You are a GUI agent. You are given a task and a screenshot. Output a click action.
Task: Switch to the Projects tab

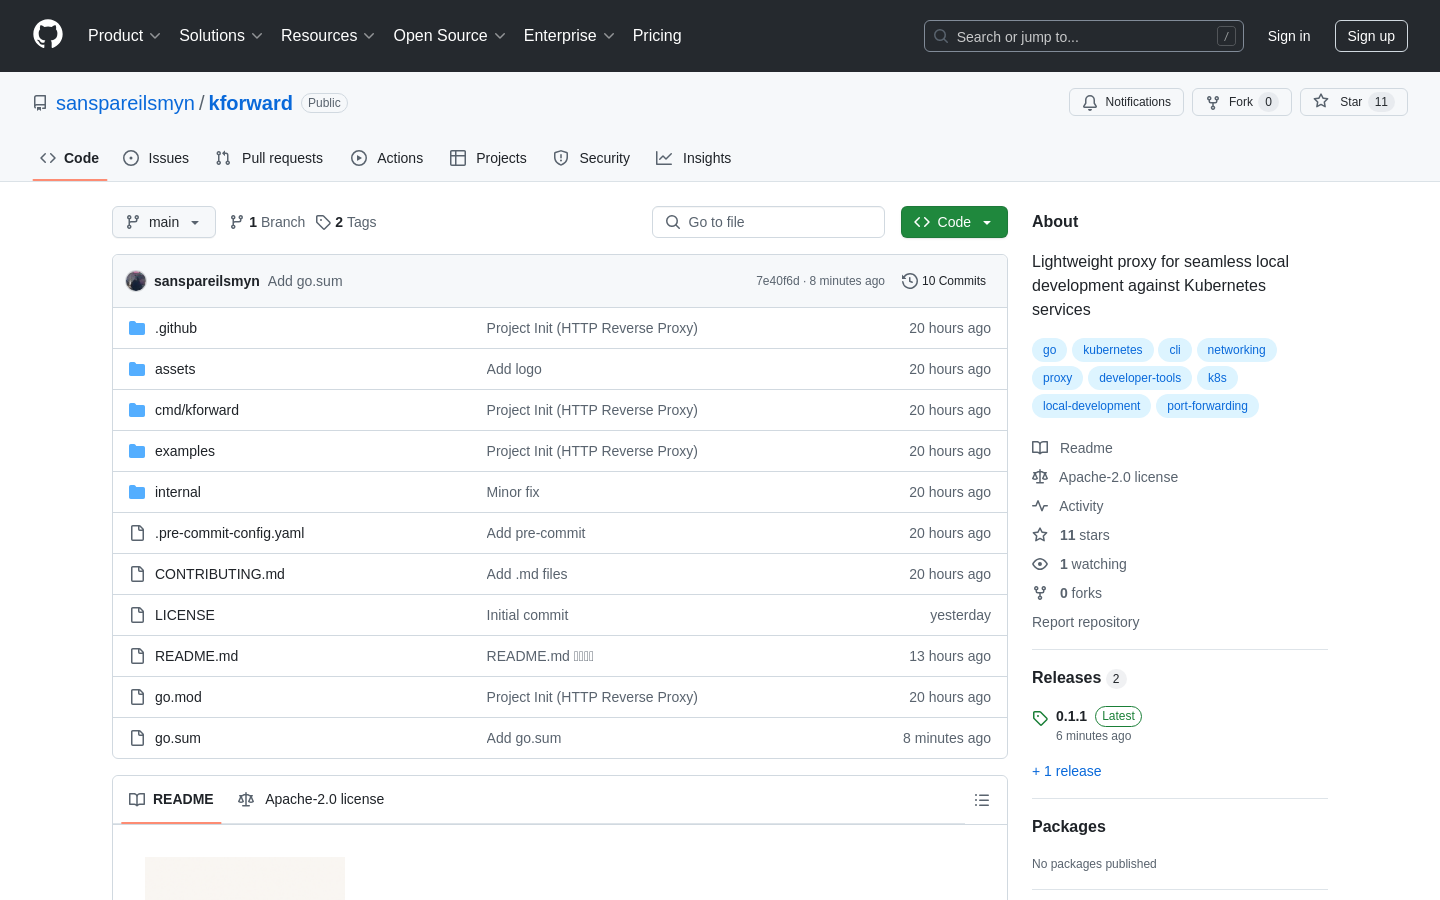point(488,158)
